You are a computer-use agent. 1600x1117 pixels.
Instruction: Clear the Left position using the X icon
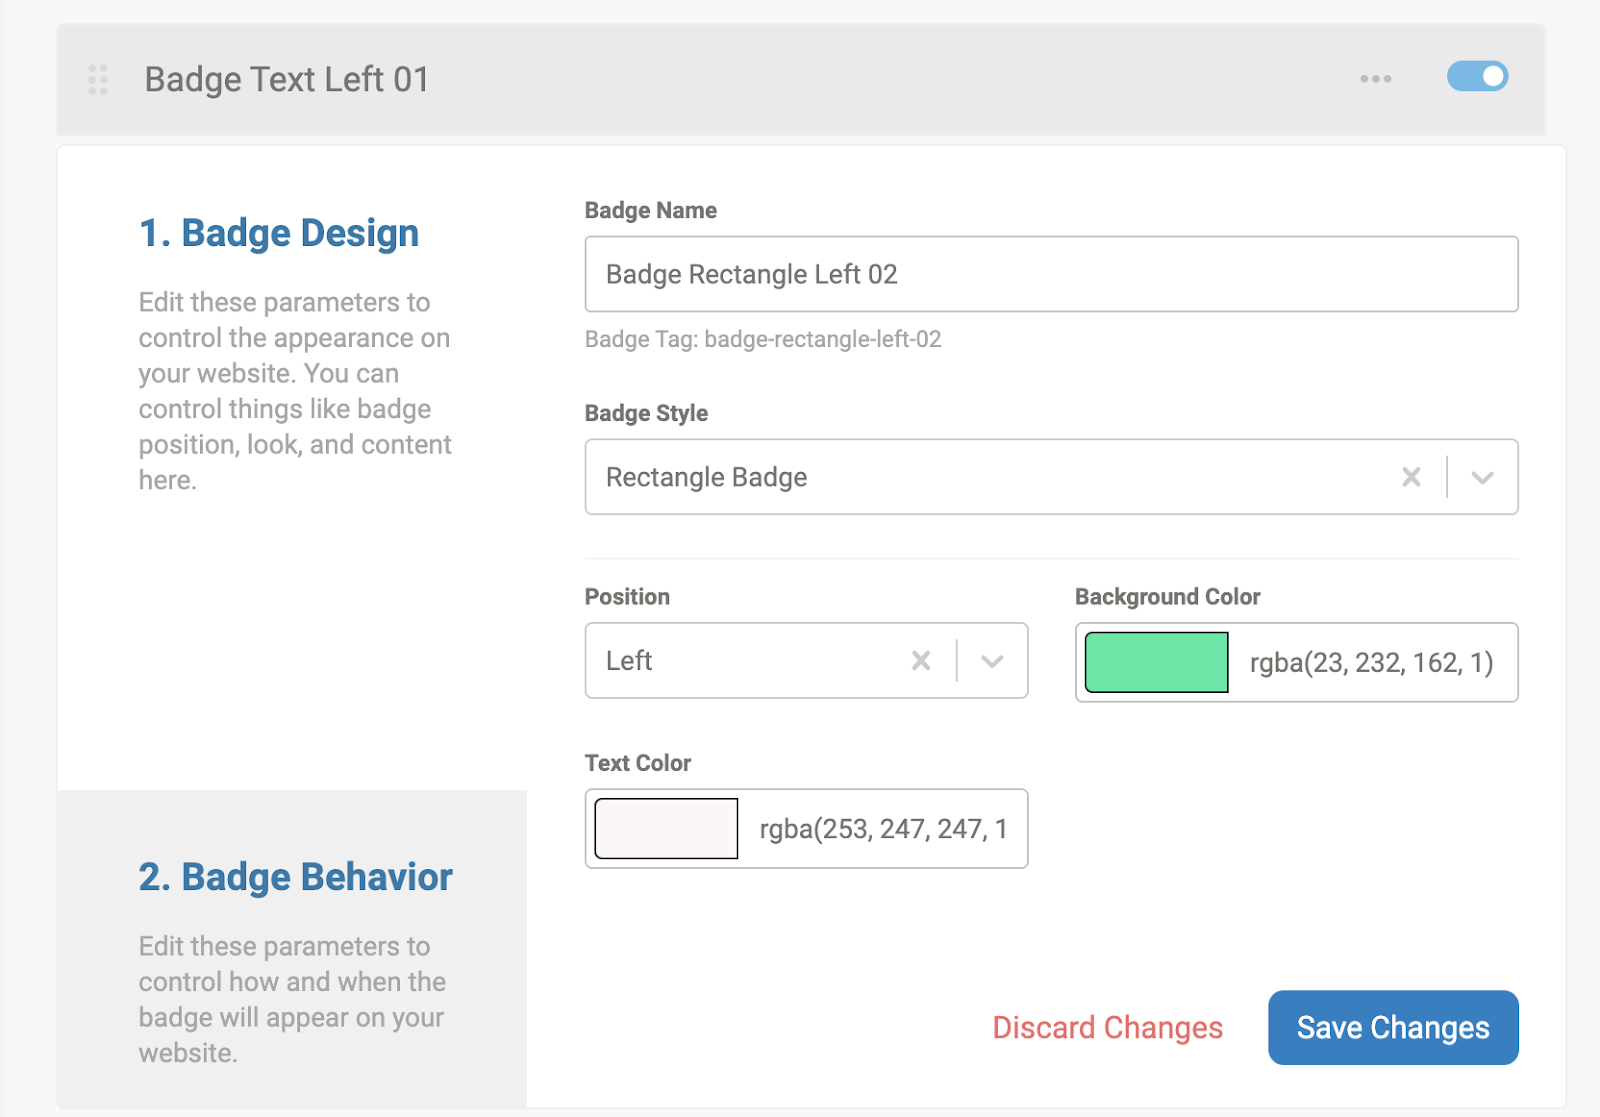point(920,660)
